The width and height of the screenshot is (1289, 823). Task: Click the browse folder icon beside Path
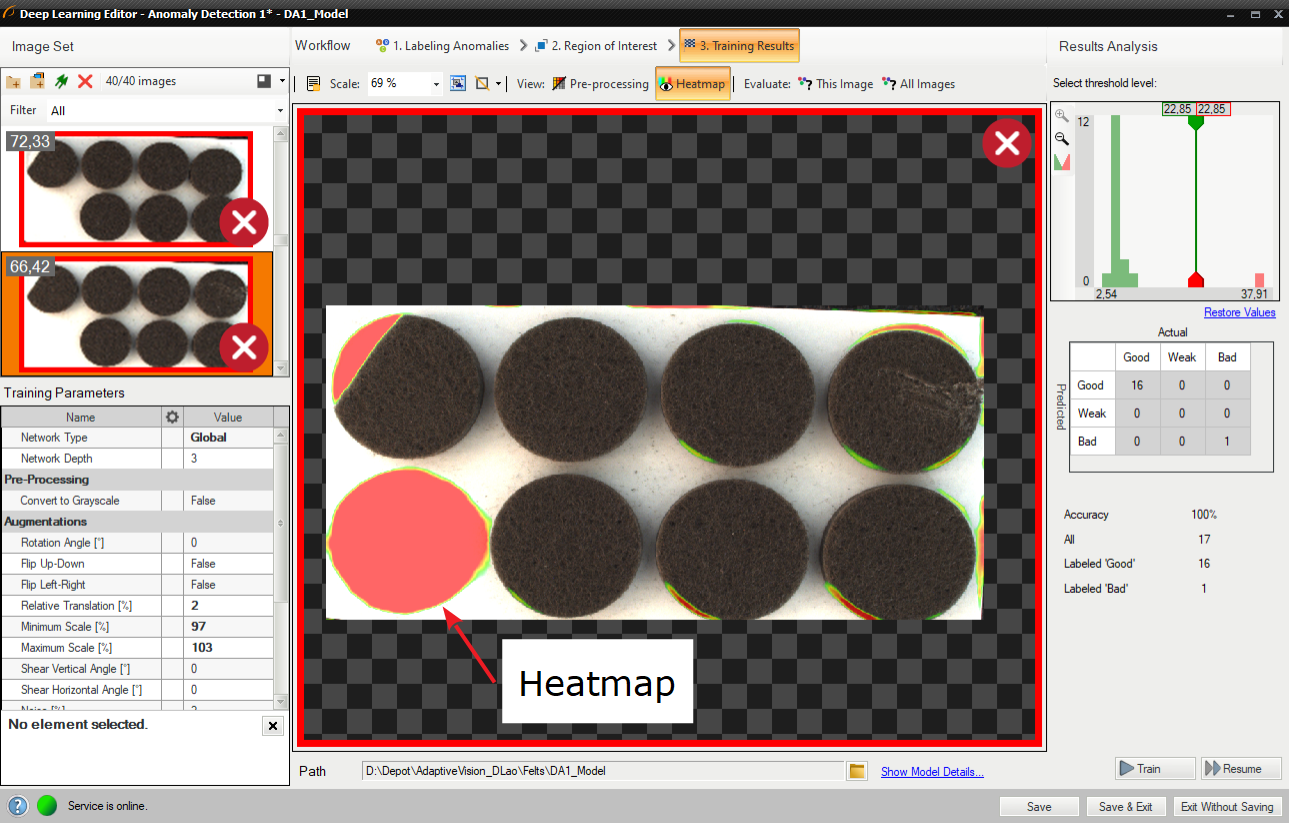[856, 771]
